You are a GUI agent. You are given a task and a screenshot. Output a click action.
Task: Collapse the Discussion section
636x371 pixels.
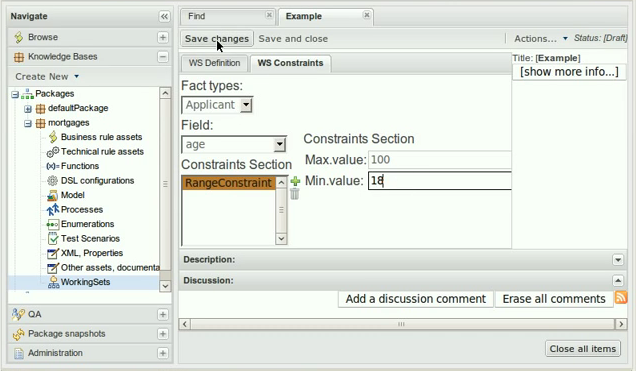pos(618,281)
